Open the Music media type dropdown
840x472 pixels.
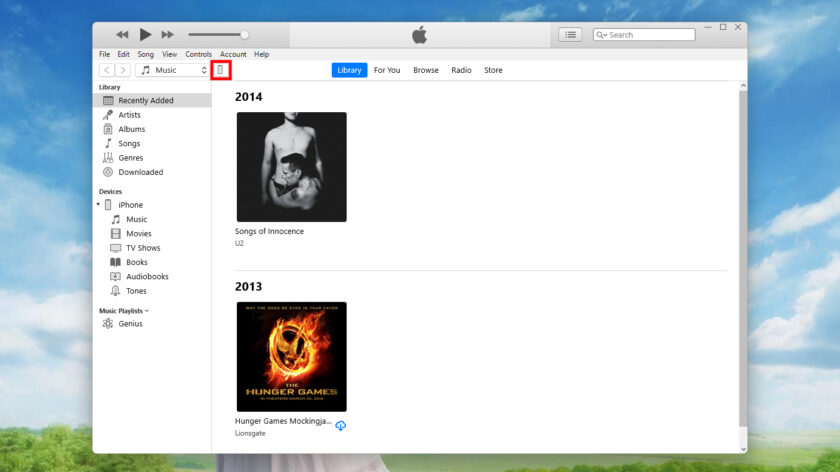[172, 70]
